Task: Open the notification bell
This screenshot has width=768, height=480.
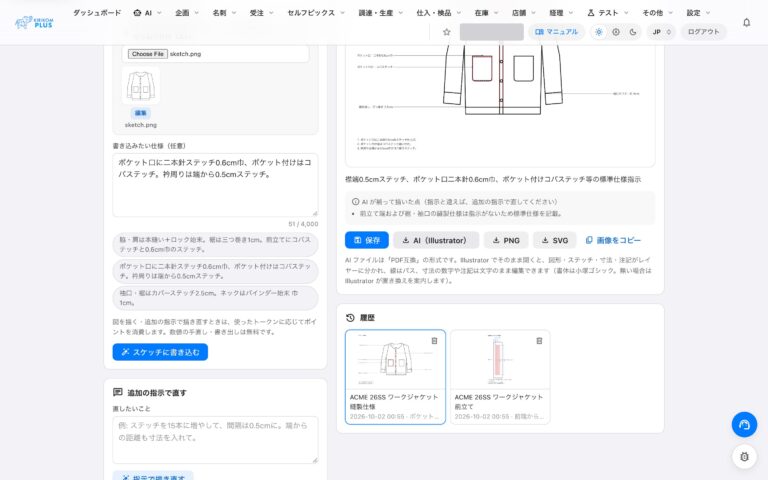Action: (x=746, y=23)
